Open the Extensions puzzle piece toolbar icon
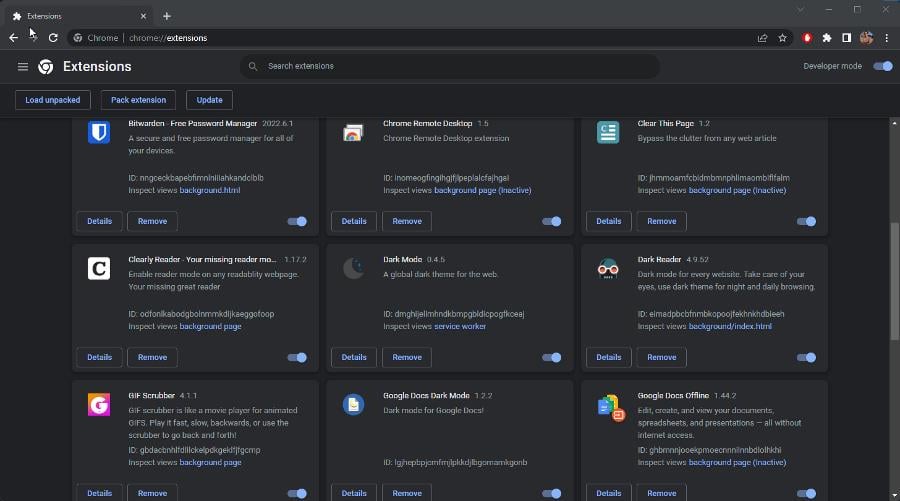 point(827,38)
